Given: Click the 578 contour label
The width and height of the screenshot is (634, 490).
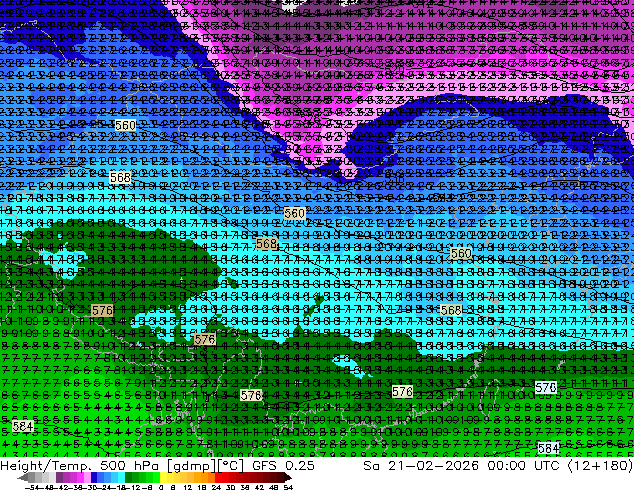Looking at the screenshot, I should pyautogui.click(x=545, y=387).
